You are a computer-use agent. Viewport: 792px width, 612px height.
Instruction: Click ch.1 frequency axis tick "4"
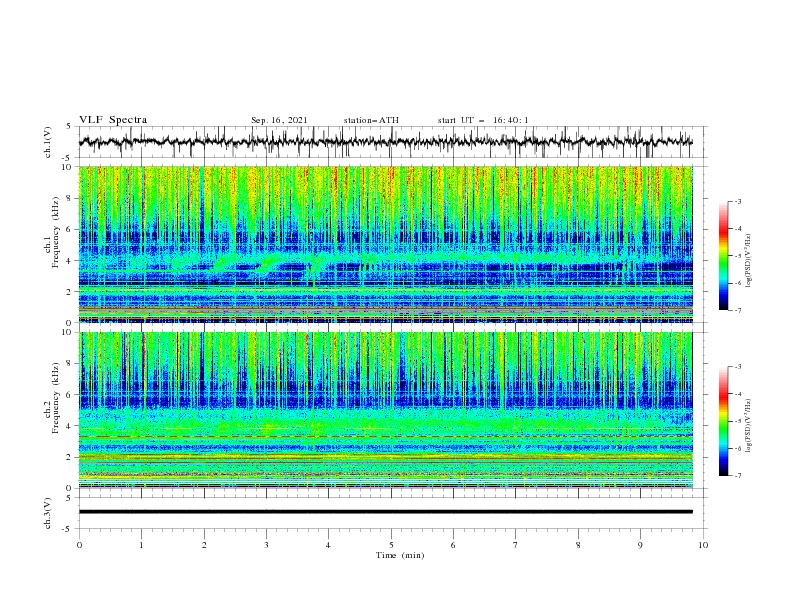pyautogui.click(x=71, y=261)
